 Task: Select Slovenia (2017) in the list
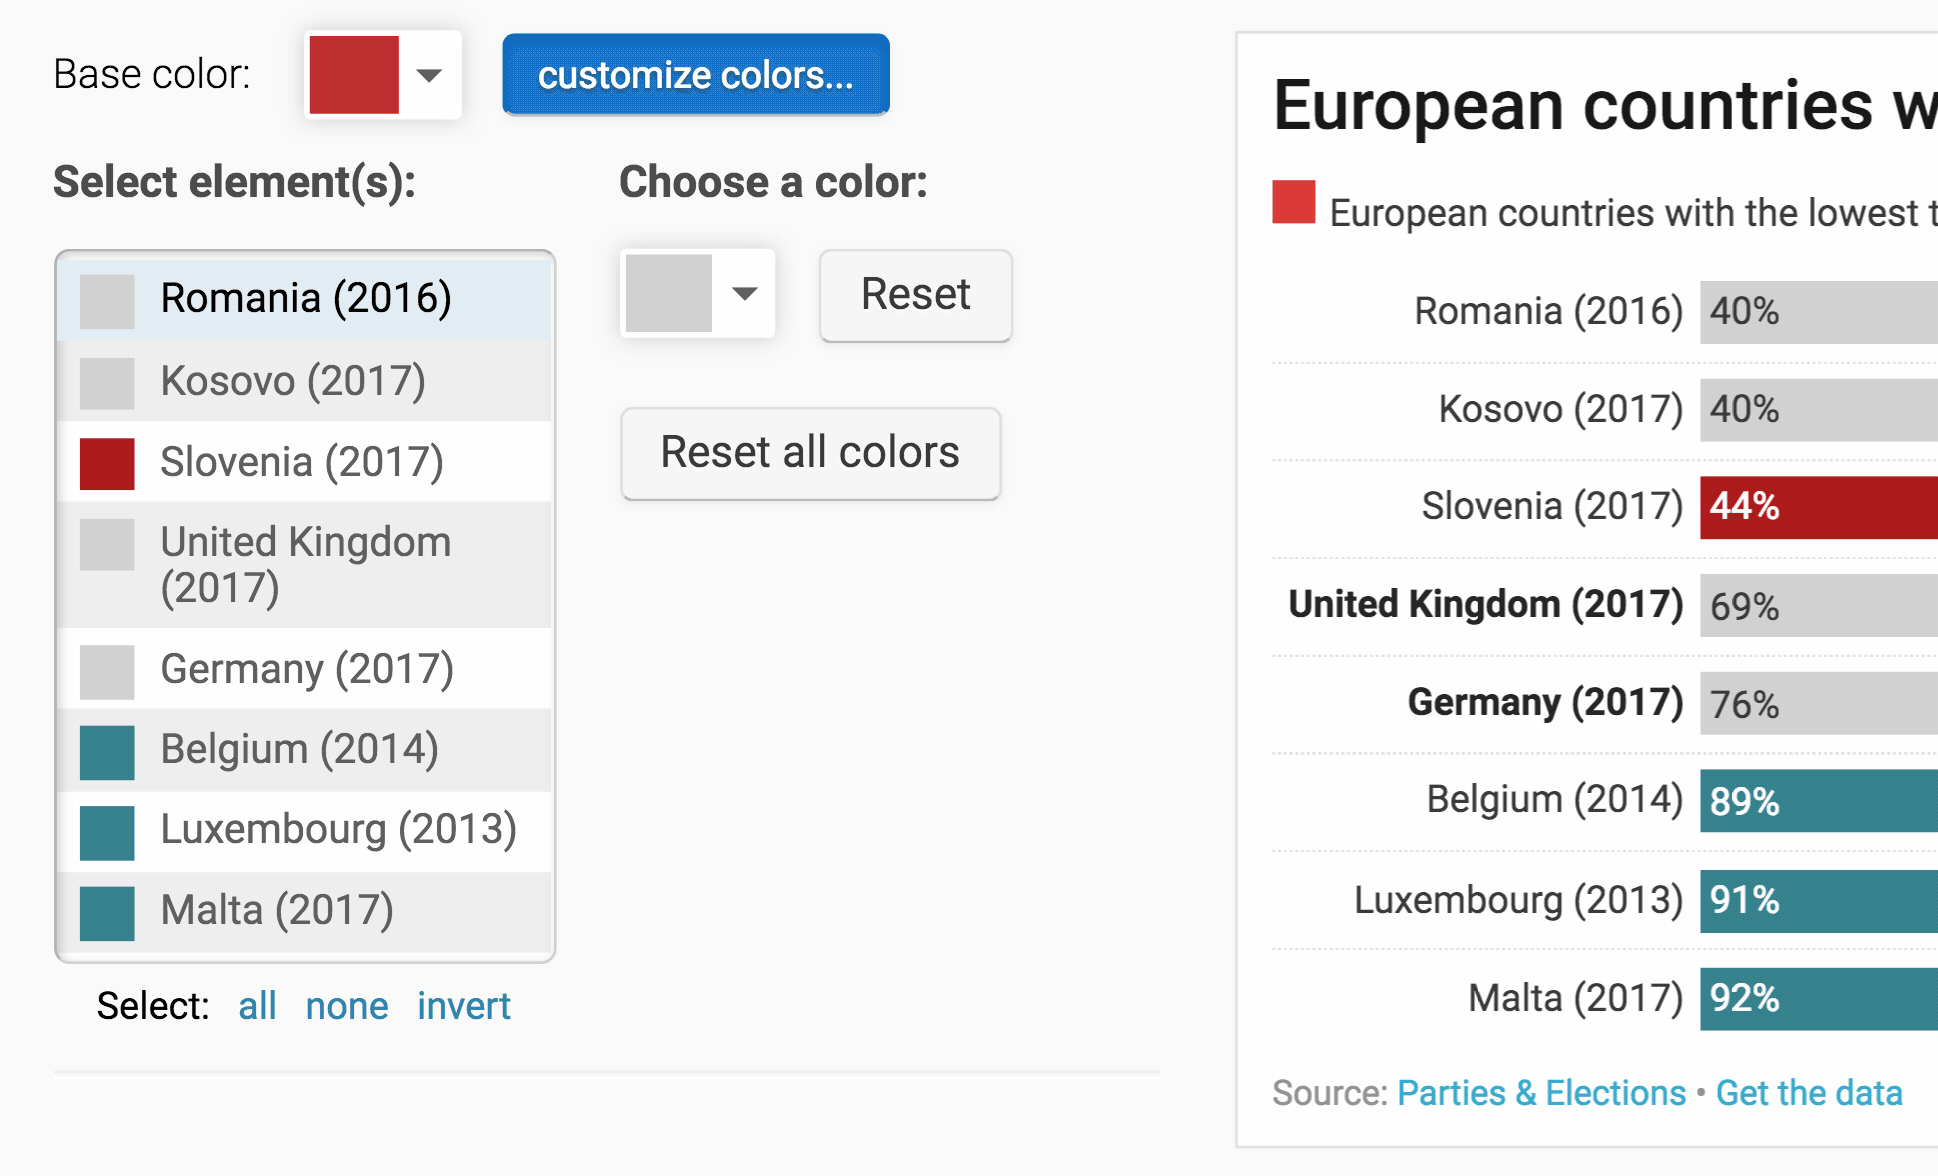(x=301, y=462)
